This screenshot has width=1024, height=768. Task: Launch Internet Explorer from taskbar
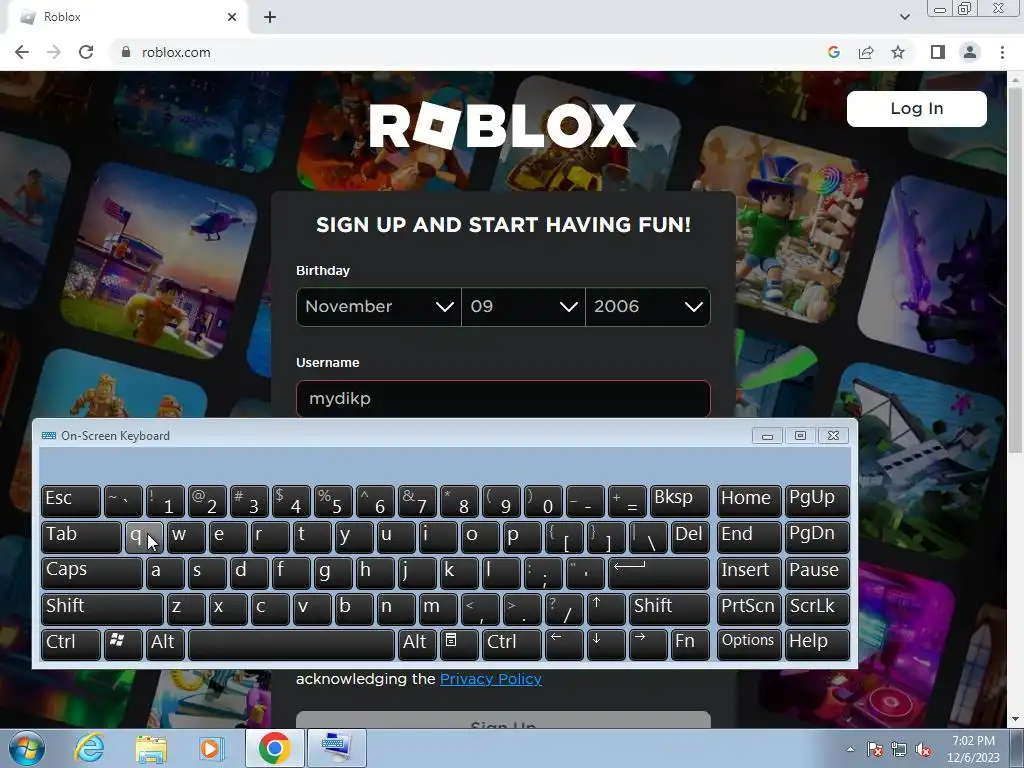[89, 748]
